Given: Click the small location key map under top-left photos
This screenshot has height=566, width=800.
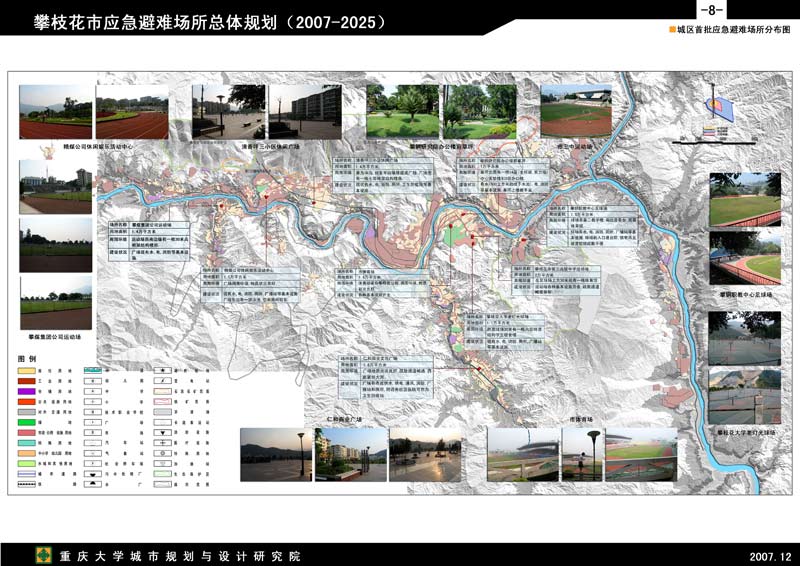Looking at the screenshot, I should pyautogui.click(x=48, y=152).
